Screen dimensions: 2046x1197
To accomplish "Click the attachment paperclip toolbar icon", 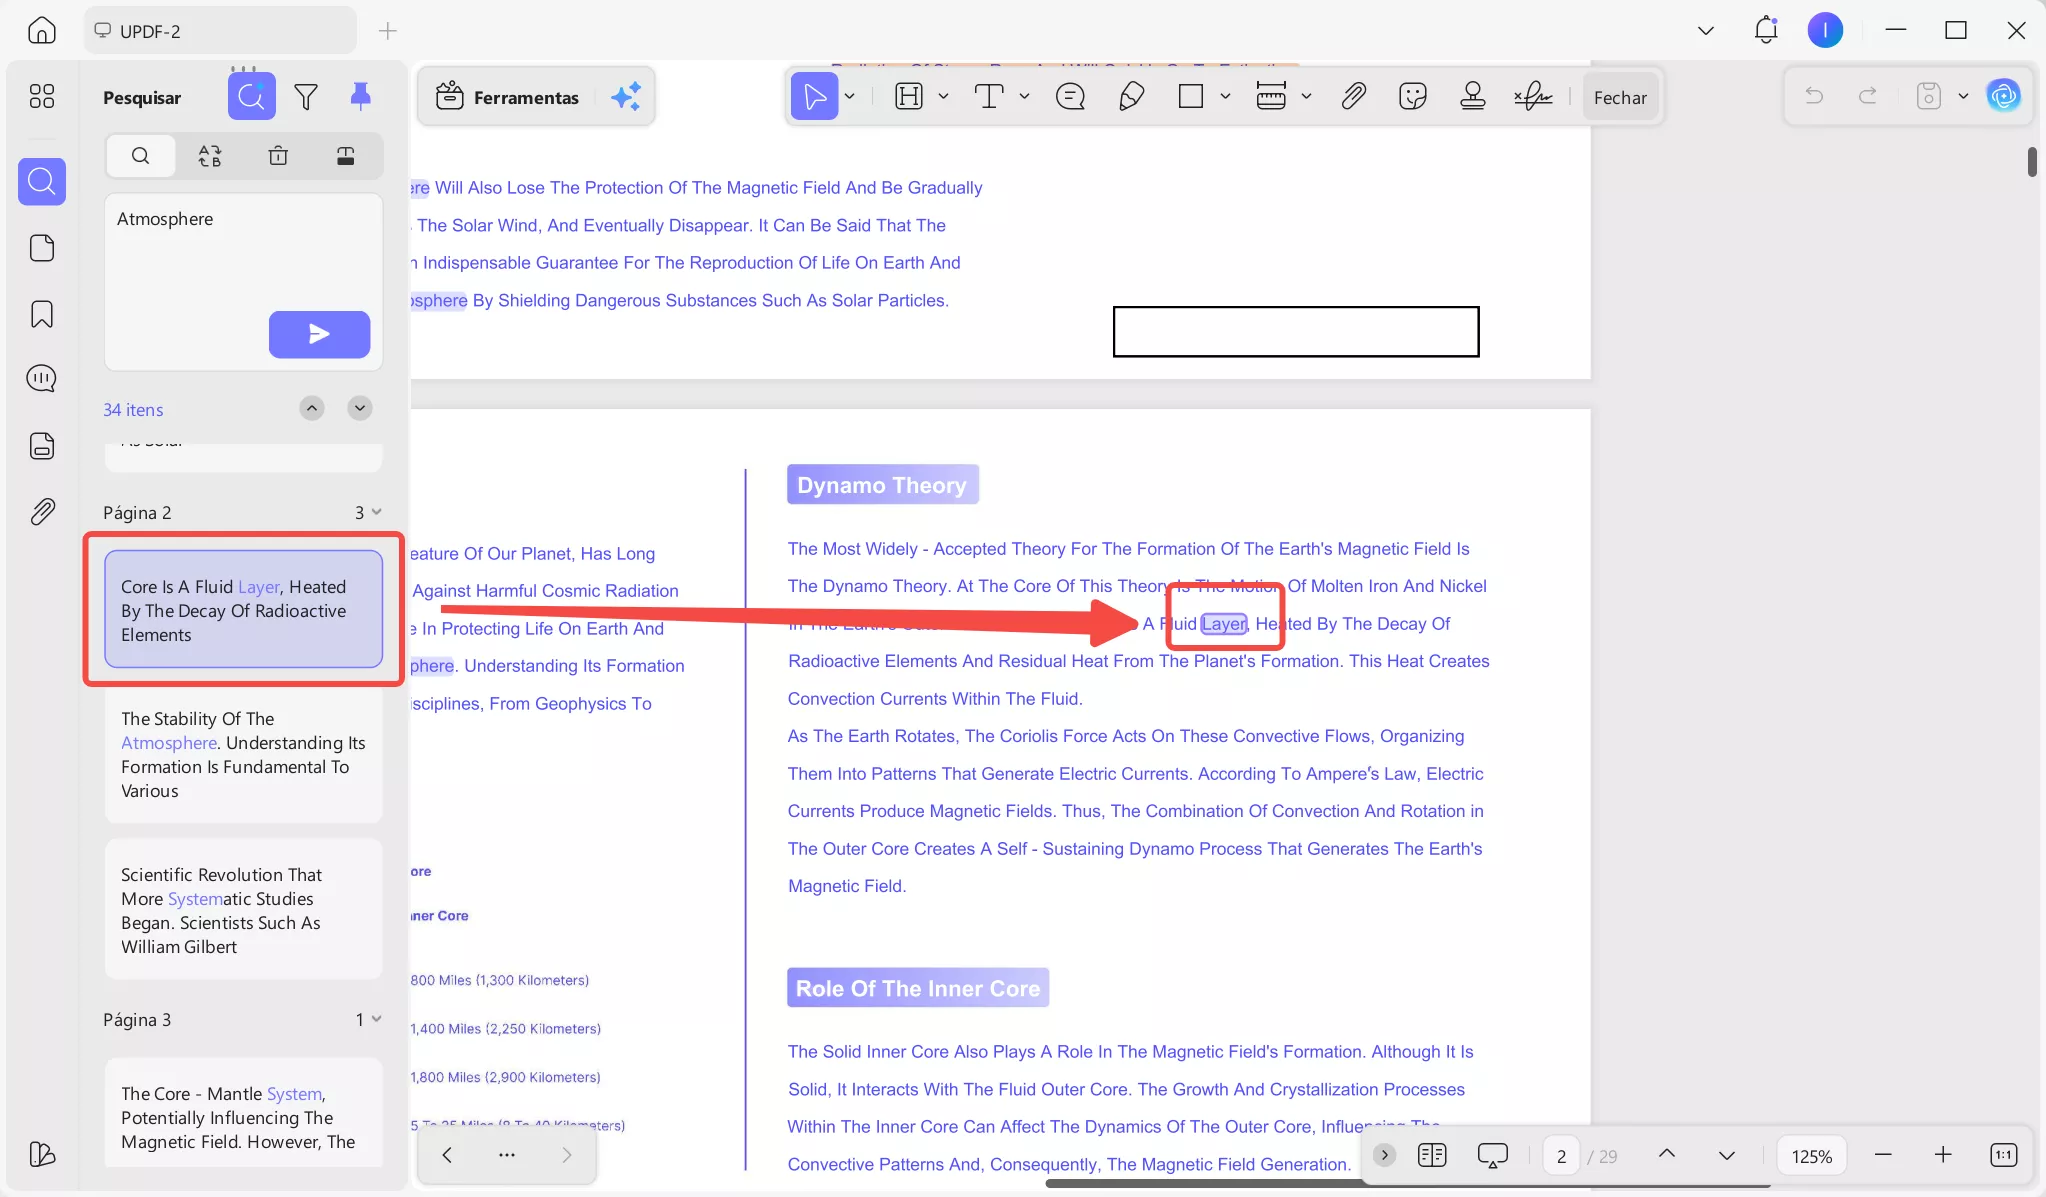I will (1353, 96).
